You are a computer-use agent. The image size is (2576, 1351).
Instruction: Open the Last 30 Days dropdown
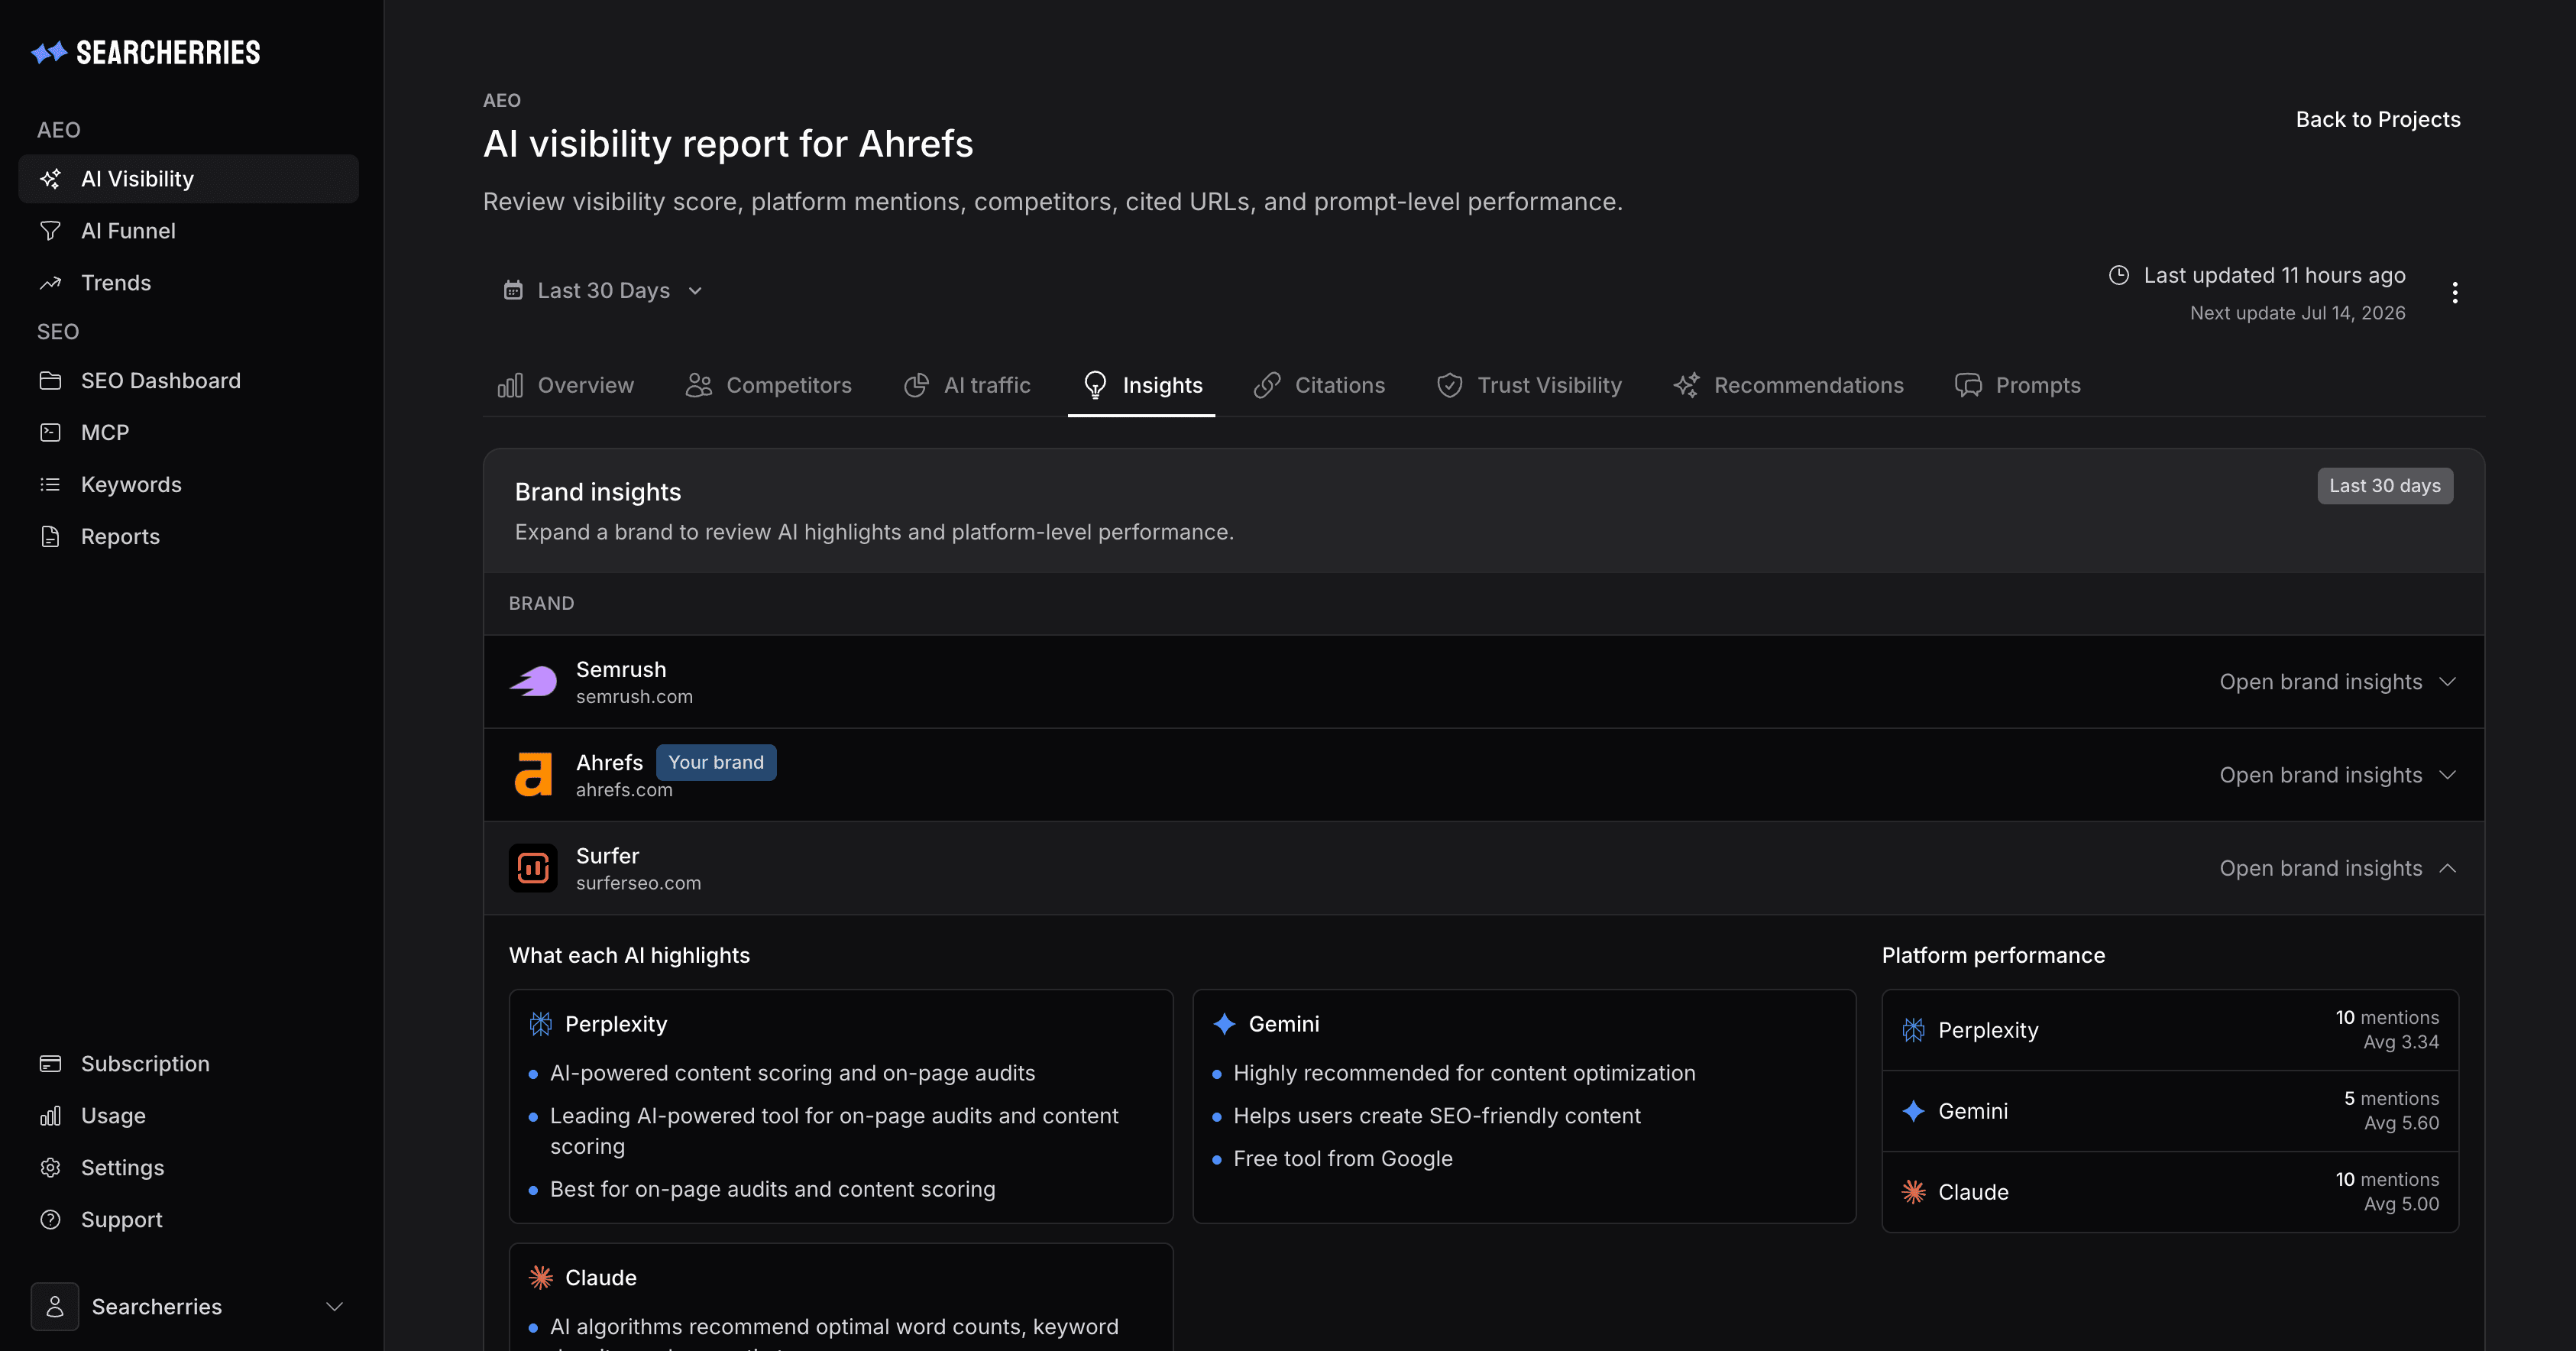click(603, 291)
